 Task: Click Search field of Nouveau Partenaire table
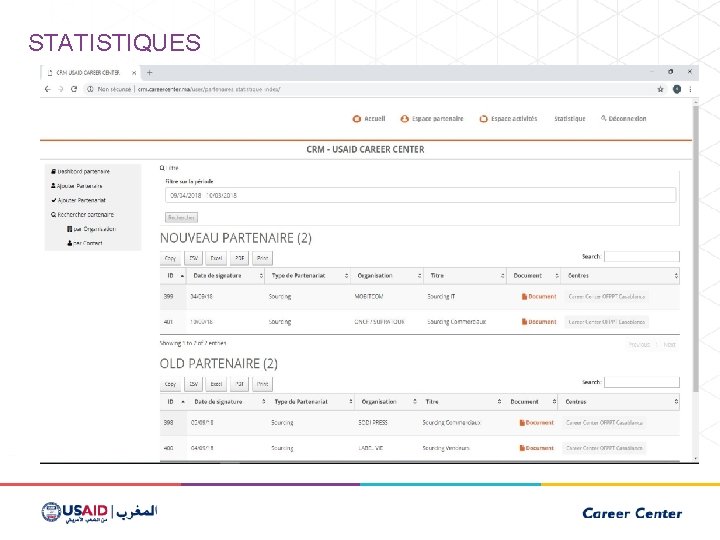pos(642,256)
